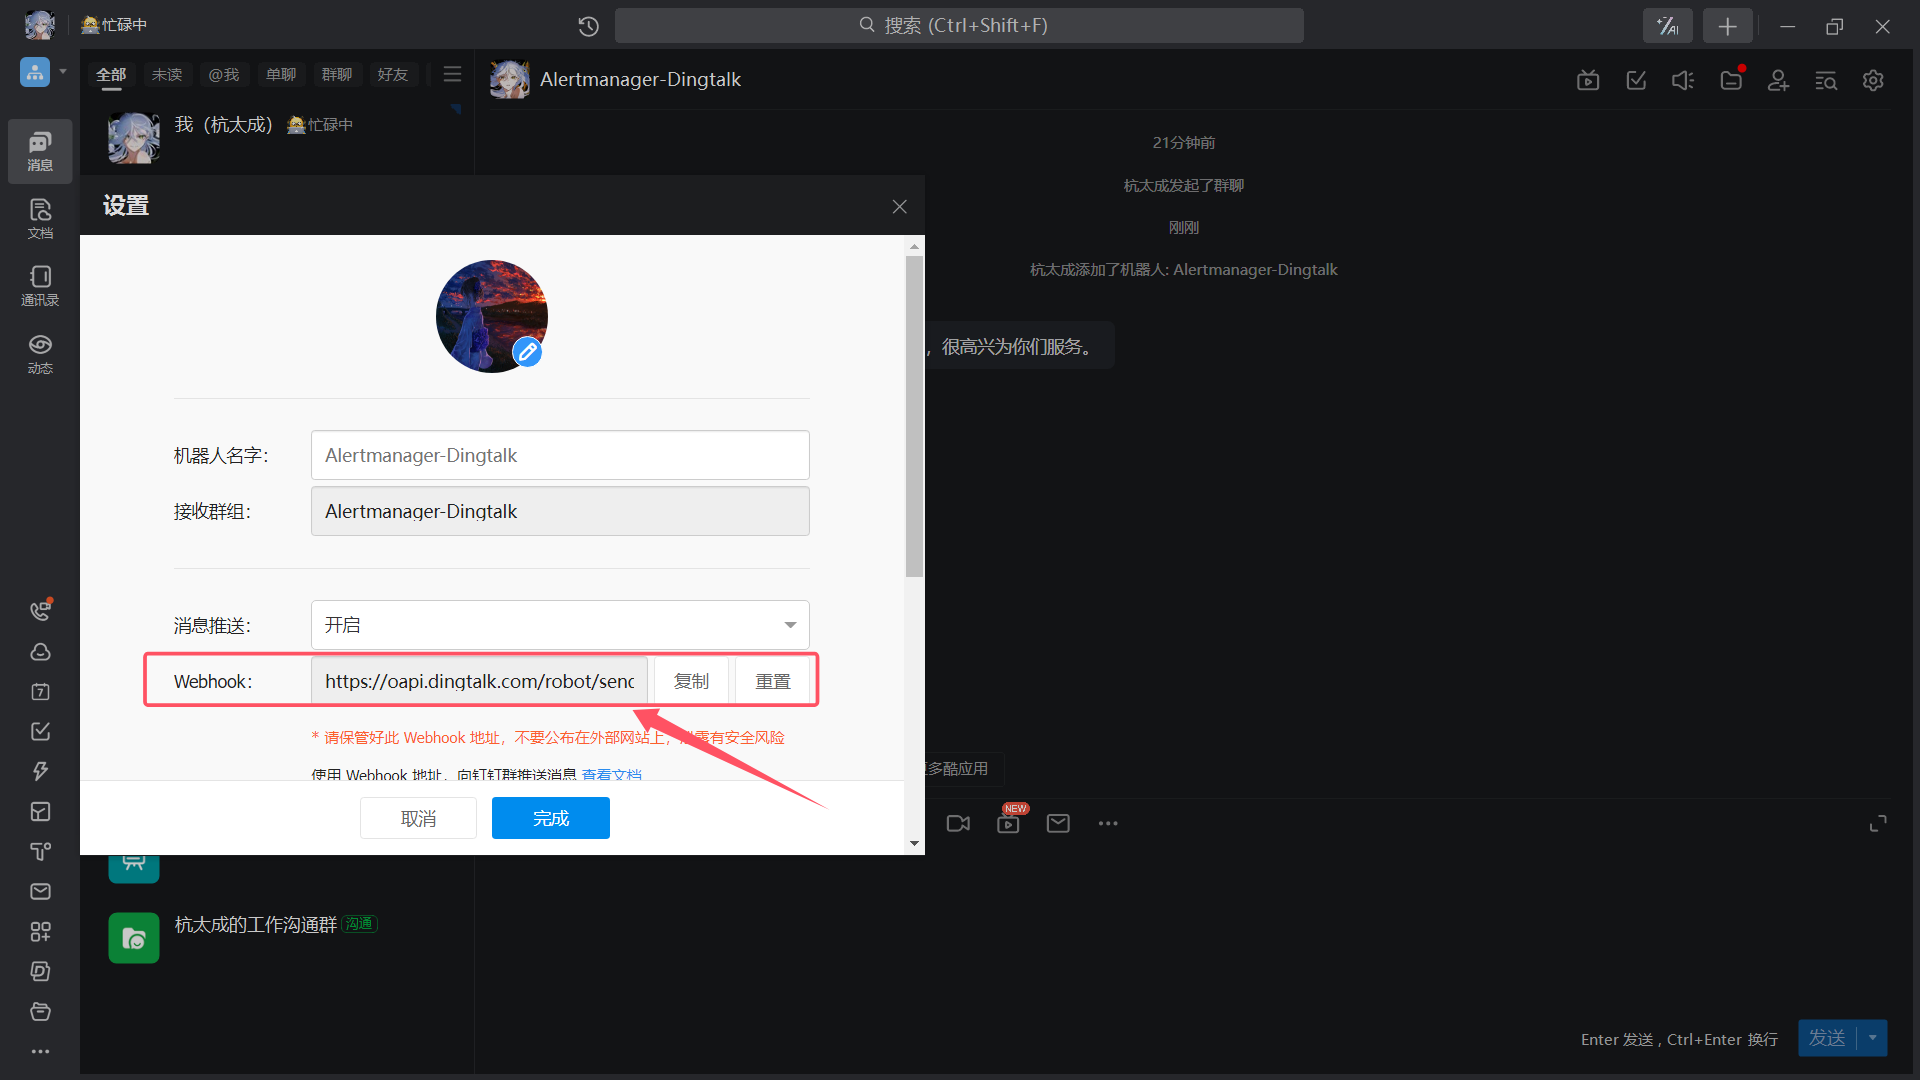Click the message history clock icon

(x=588, y=26)
